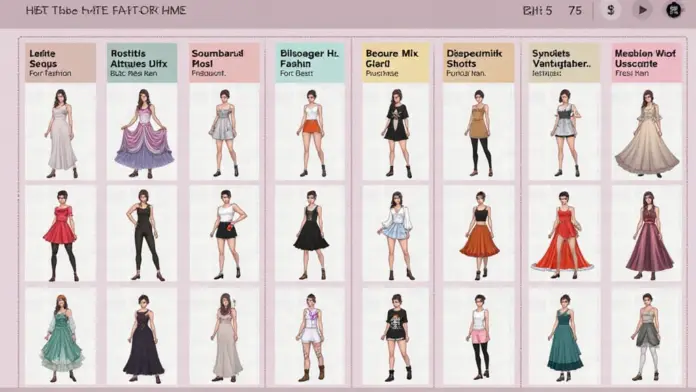Select the Rostitis Alttwes Ulfx category header
Viewport: 696px width, 392px height.
(x=142, y=63)
